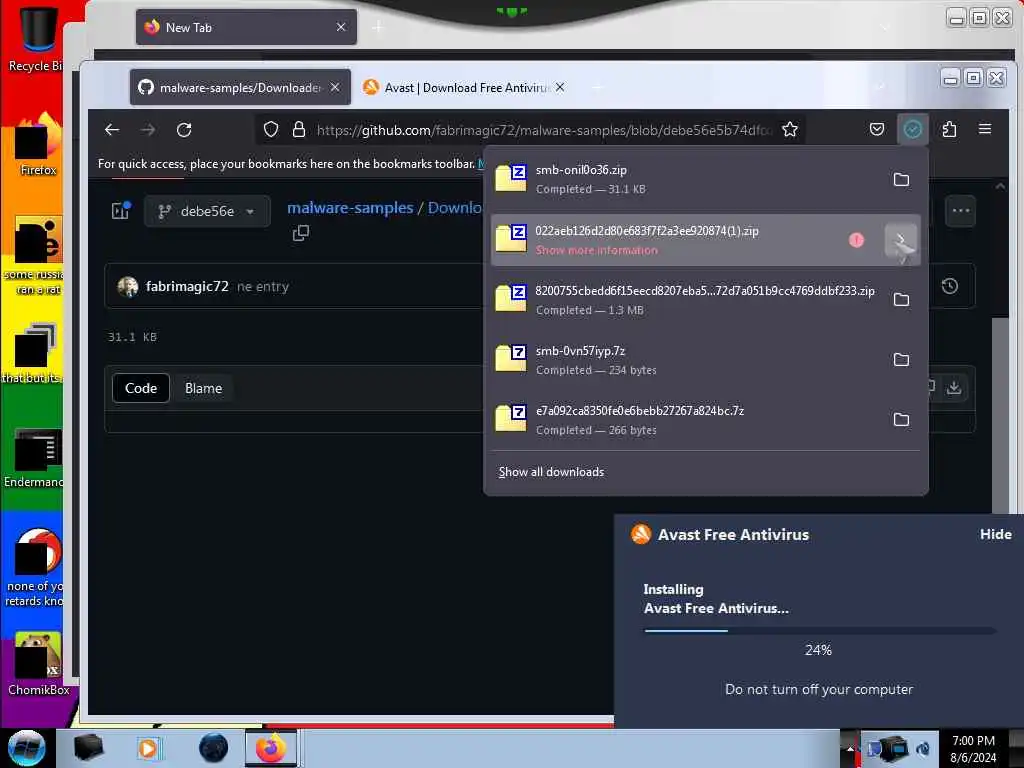1024x768 pixels.
Task: Click the dark globe taskbar icon
Action: [214, 748]
